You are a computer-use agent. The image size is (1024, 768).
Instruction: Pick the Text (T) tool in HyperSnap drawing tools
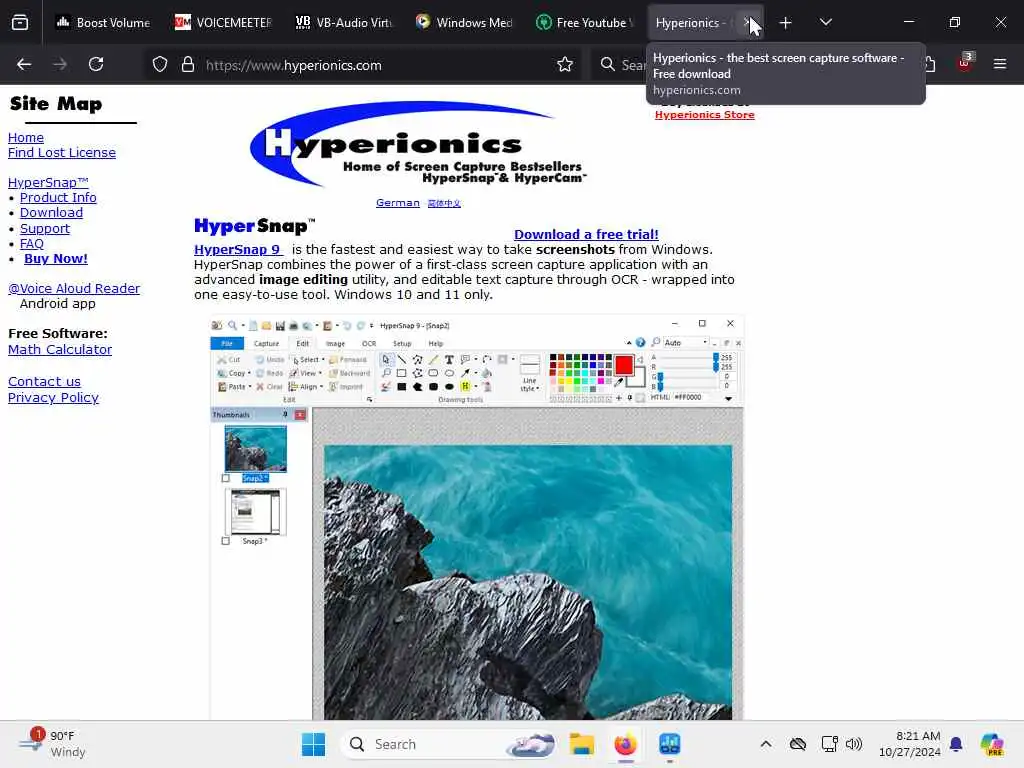449,360
